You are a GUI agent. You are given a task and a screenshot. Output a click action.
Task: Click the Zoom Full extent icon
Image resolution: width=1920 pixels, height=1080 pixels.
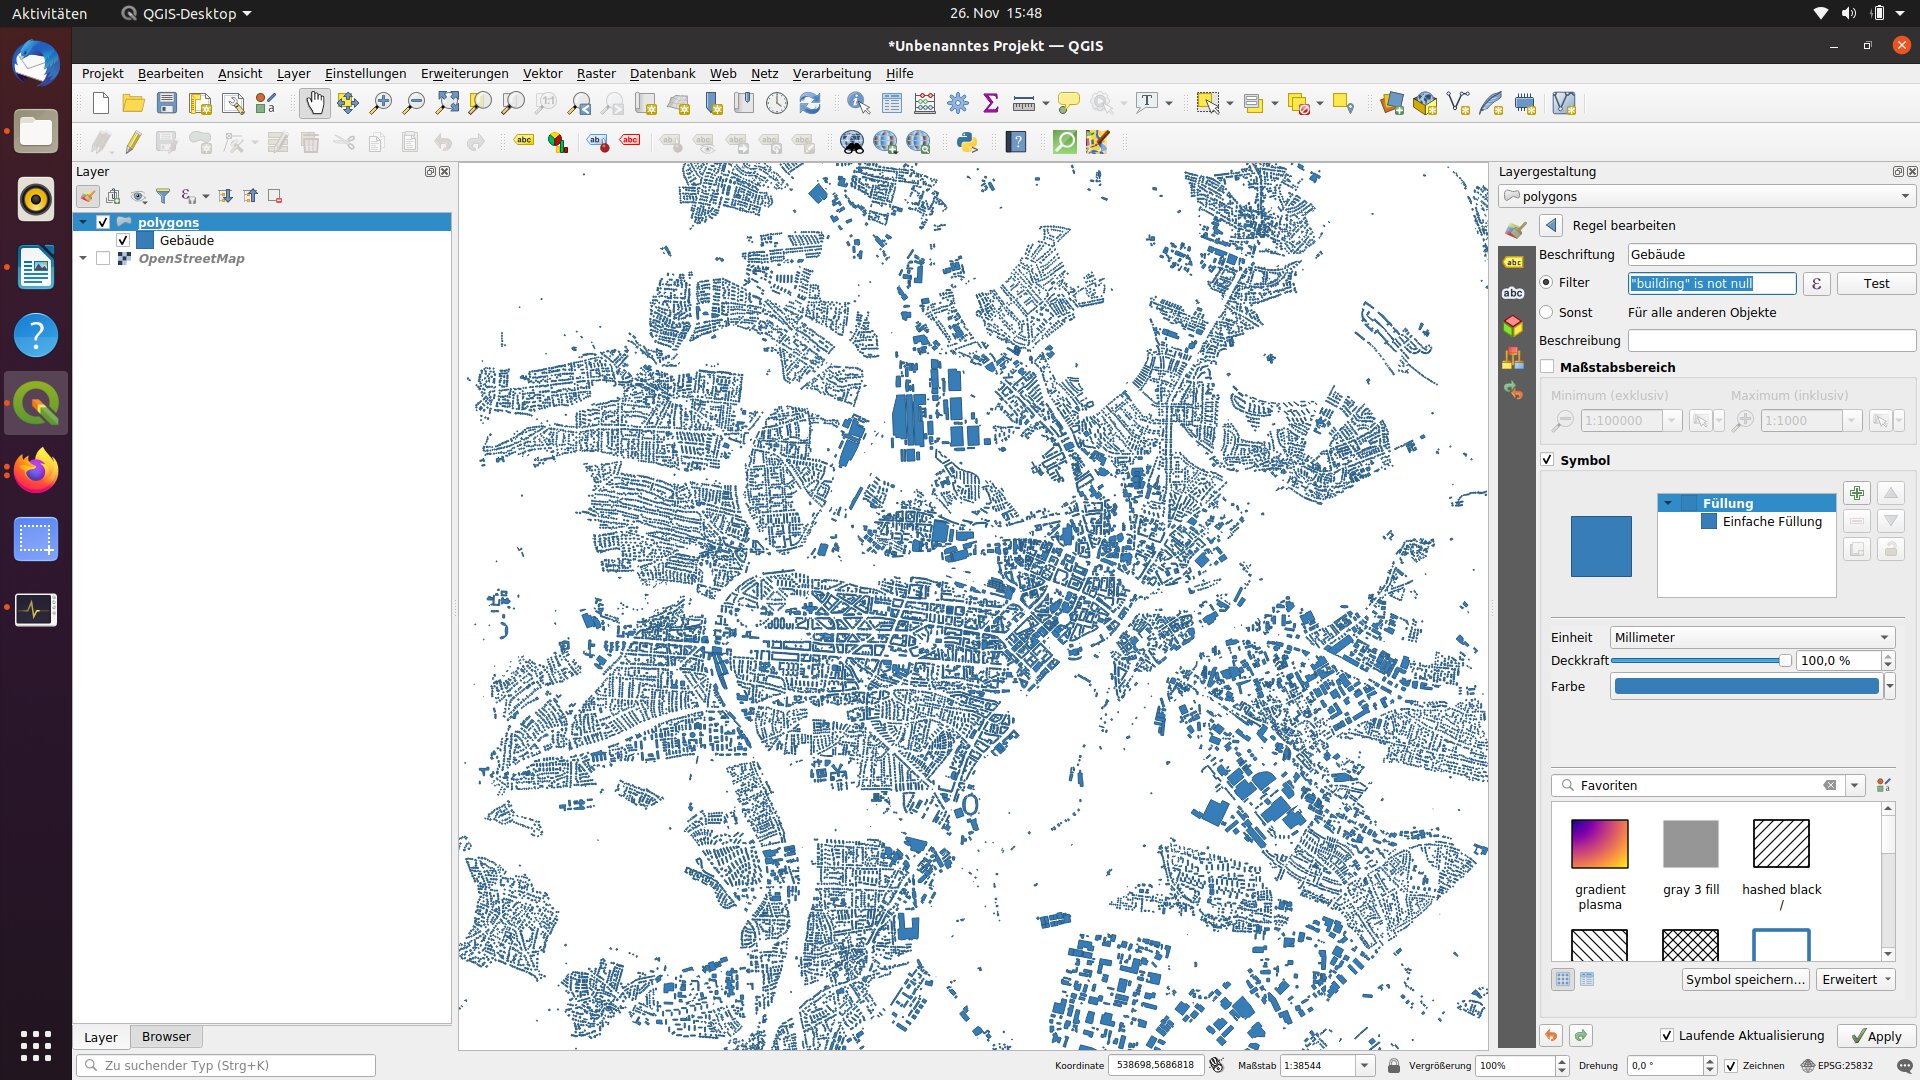(447, 103)
